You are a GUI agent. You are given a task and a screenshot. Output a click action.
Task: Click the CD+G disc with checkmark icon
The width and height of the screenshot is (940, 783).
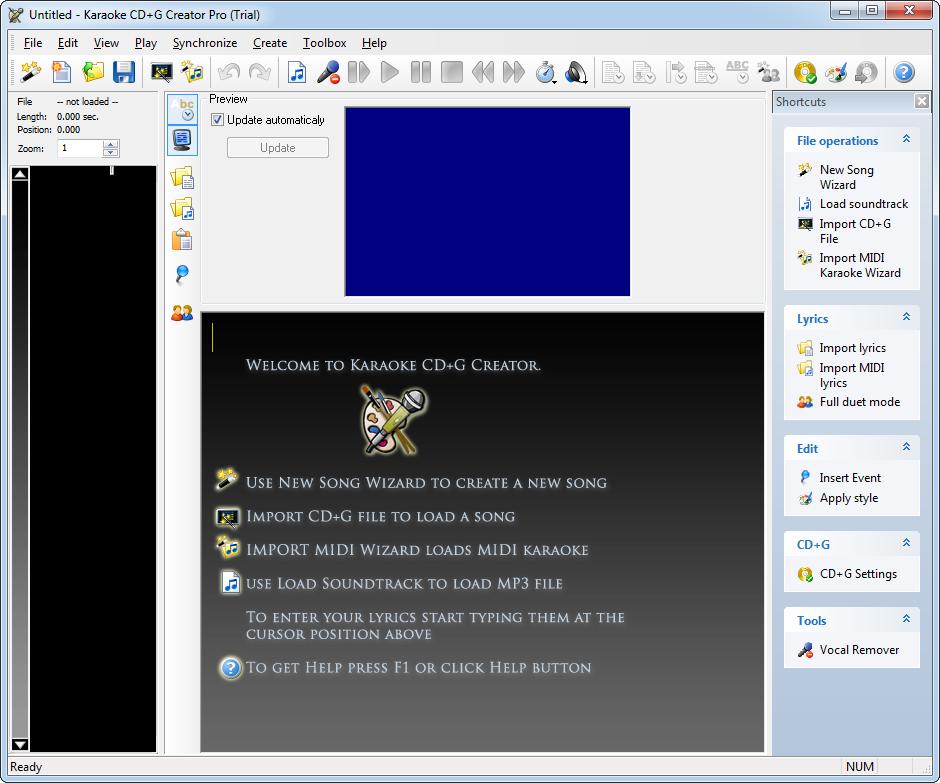pos(805,73)
